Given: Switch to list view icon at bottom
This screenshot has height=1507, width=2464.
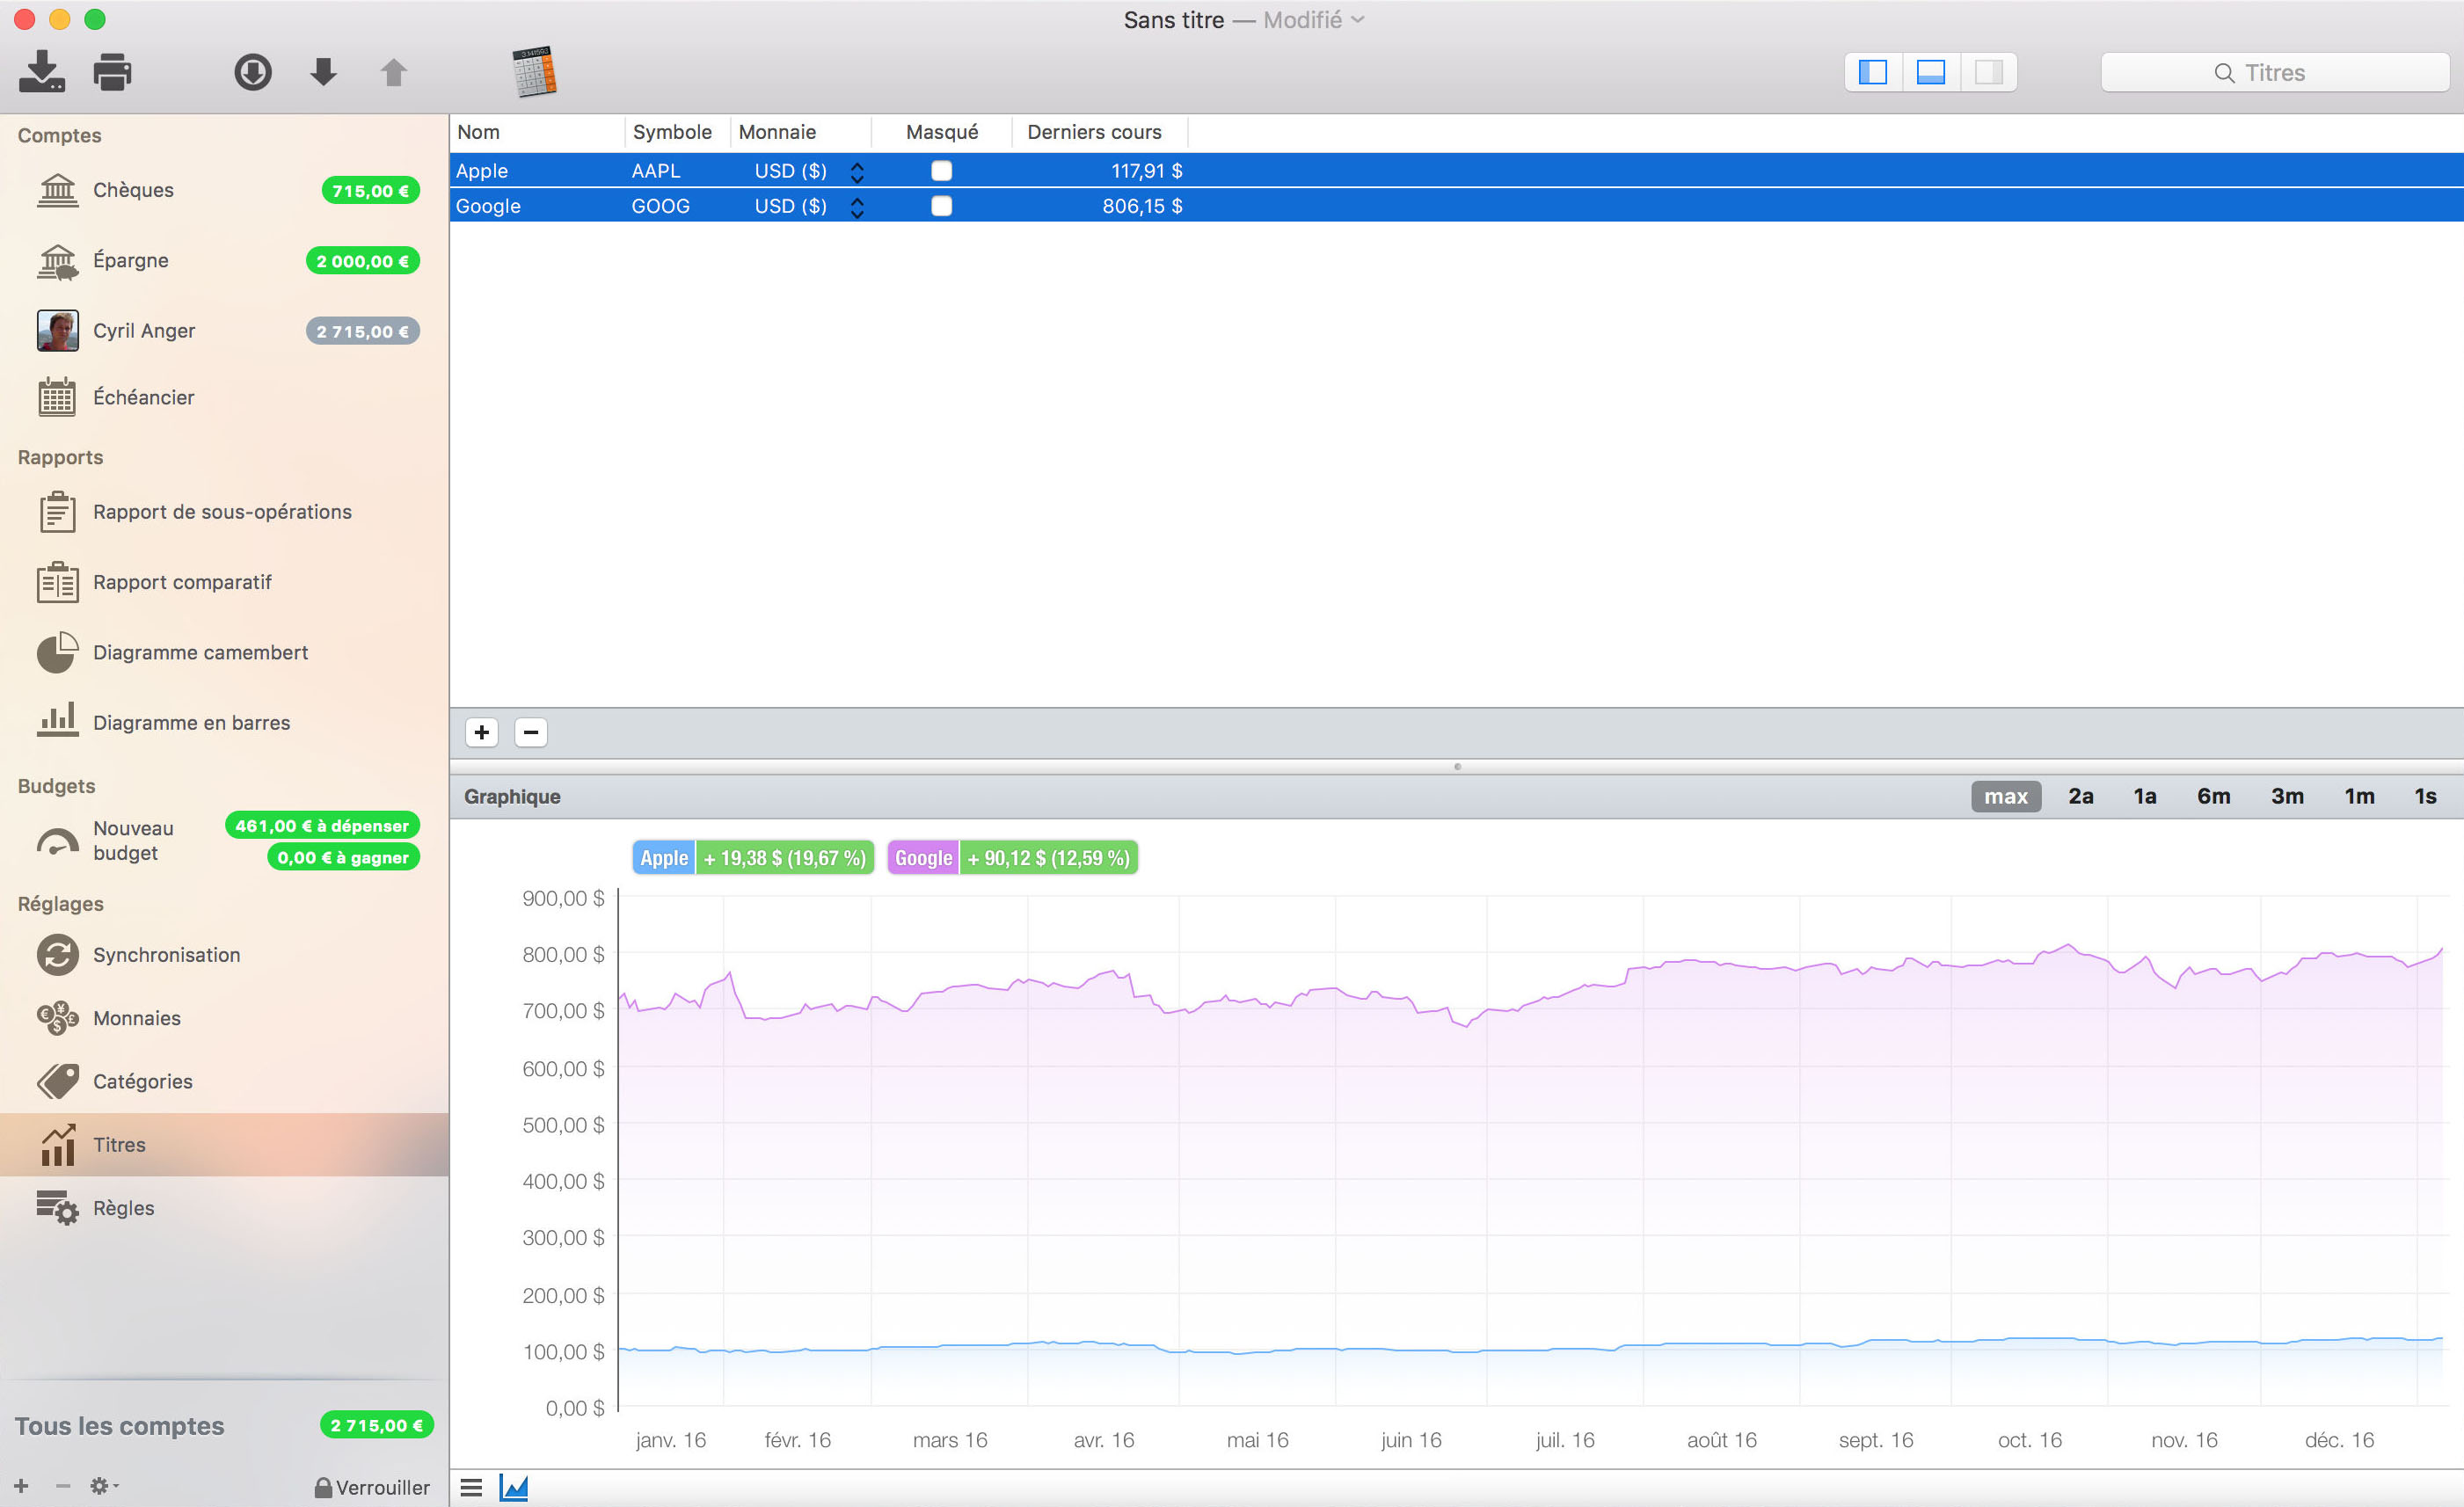Looking at the screenshot, I should (471, 1488).
